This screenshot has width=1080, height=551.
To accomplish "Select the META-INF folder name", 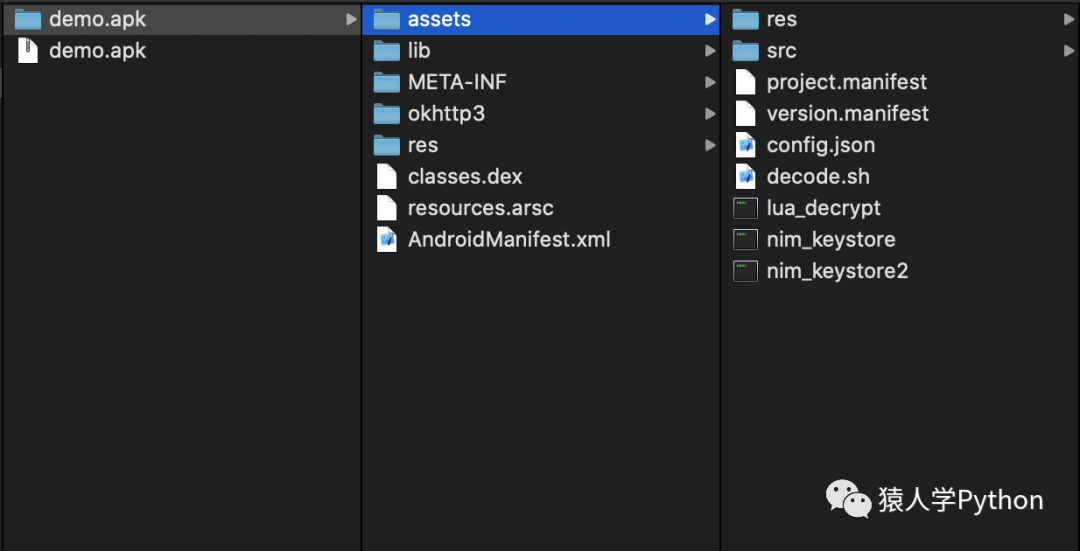I will [457, 83].
